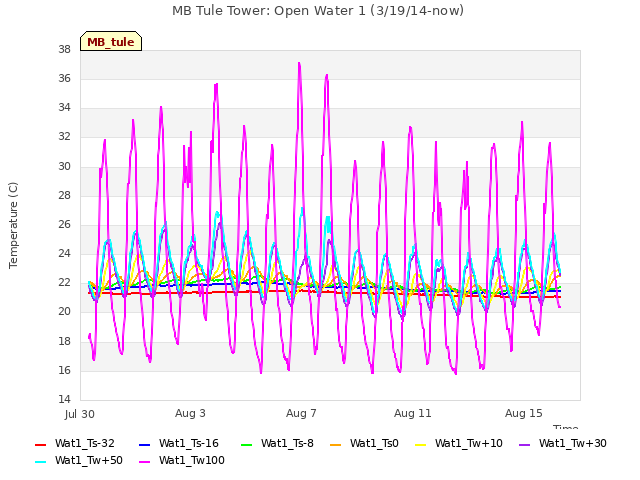Click the purple Wat1_Tw+30 legend swatch
640x480 pixels.
tap(524, 444)
